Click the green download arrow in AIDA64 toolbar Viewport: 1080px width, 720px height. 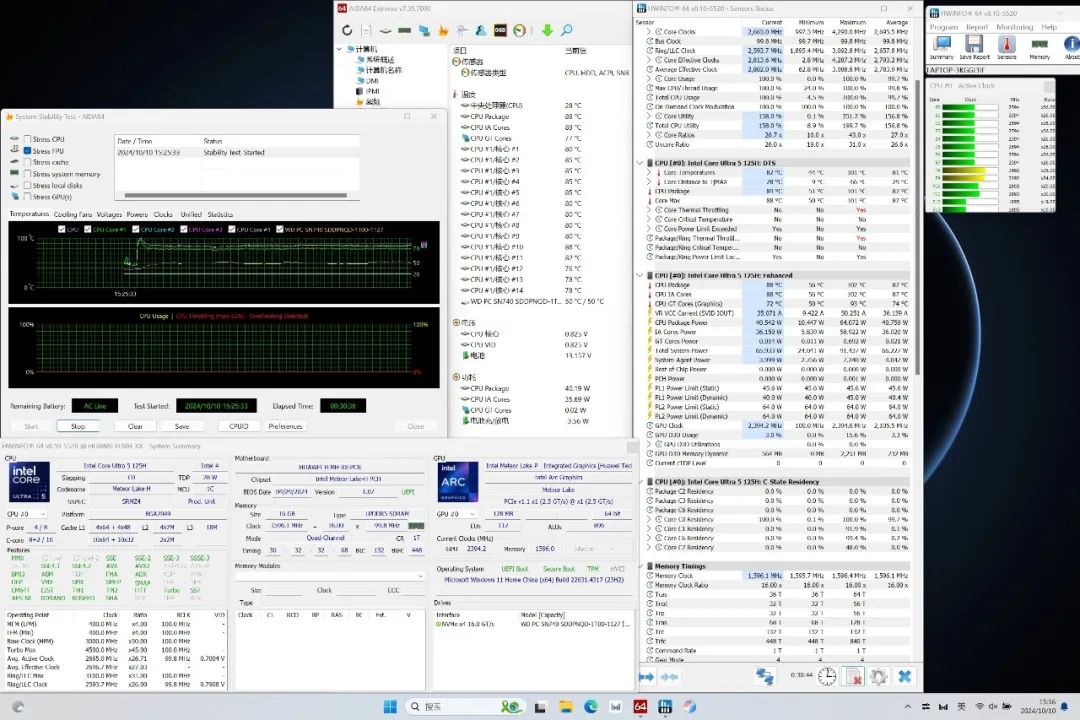coord(547,30)
